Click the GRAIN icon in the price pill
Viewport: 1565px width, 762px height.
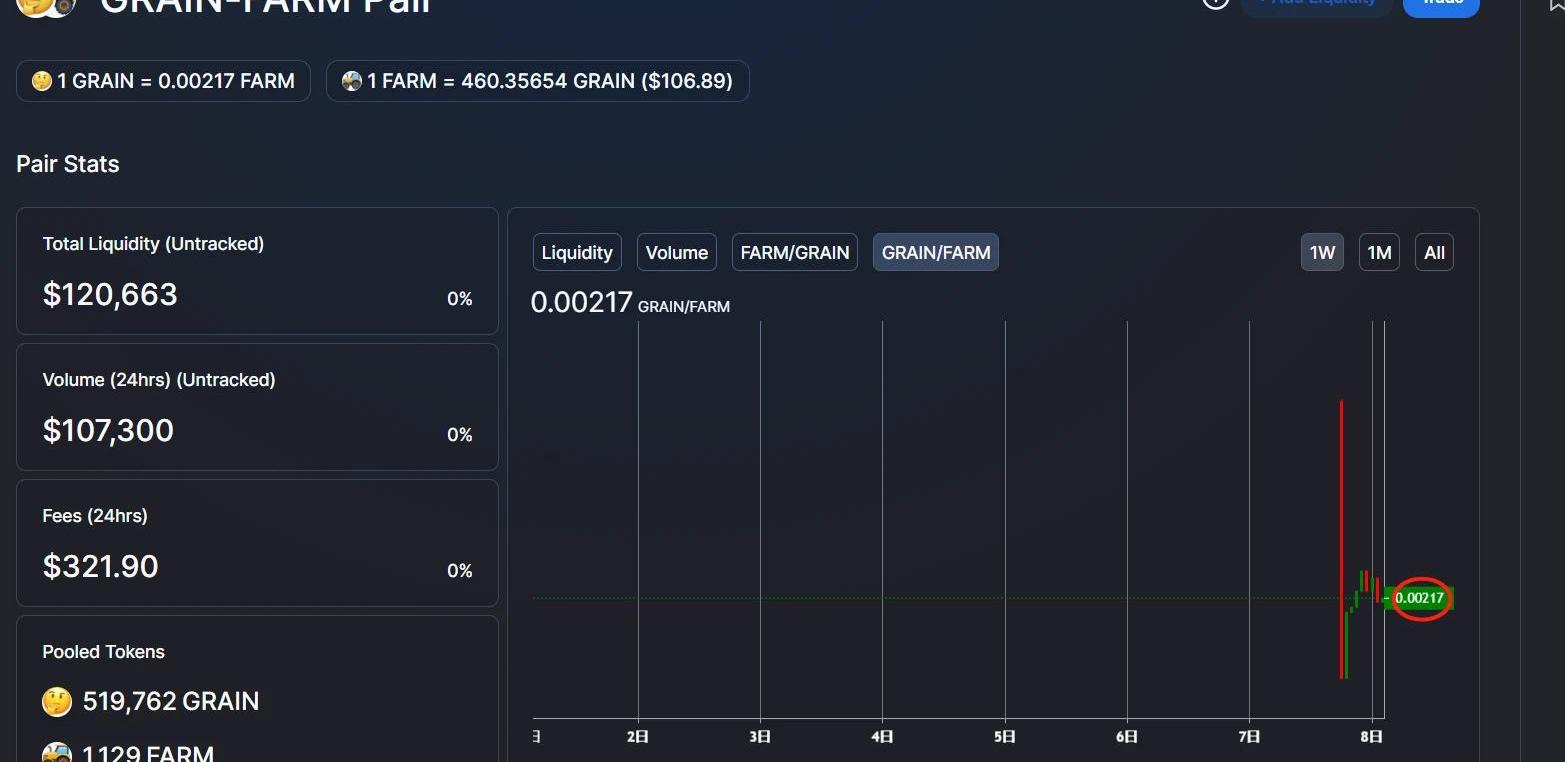tap(41, 81)
